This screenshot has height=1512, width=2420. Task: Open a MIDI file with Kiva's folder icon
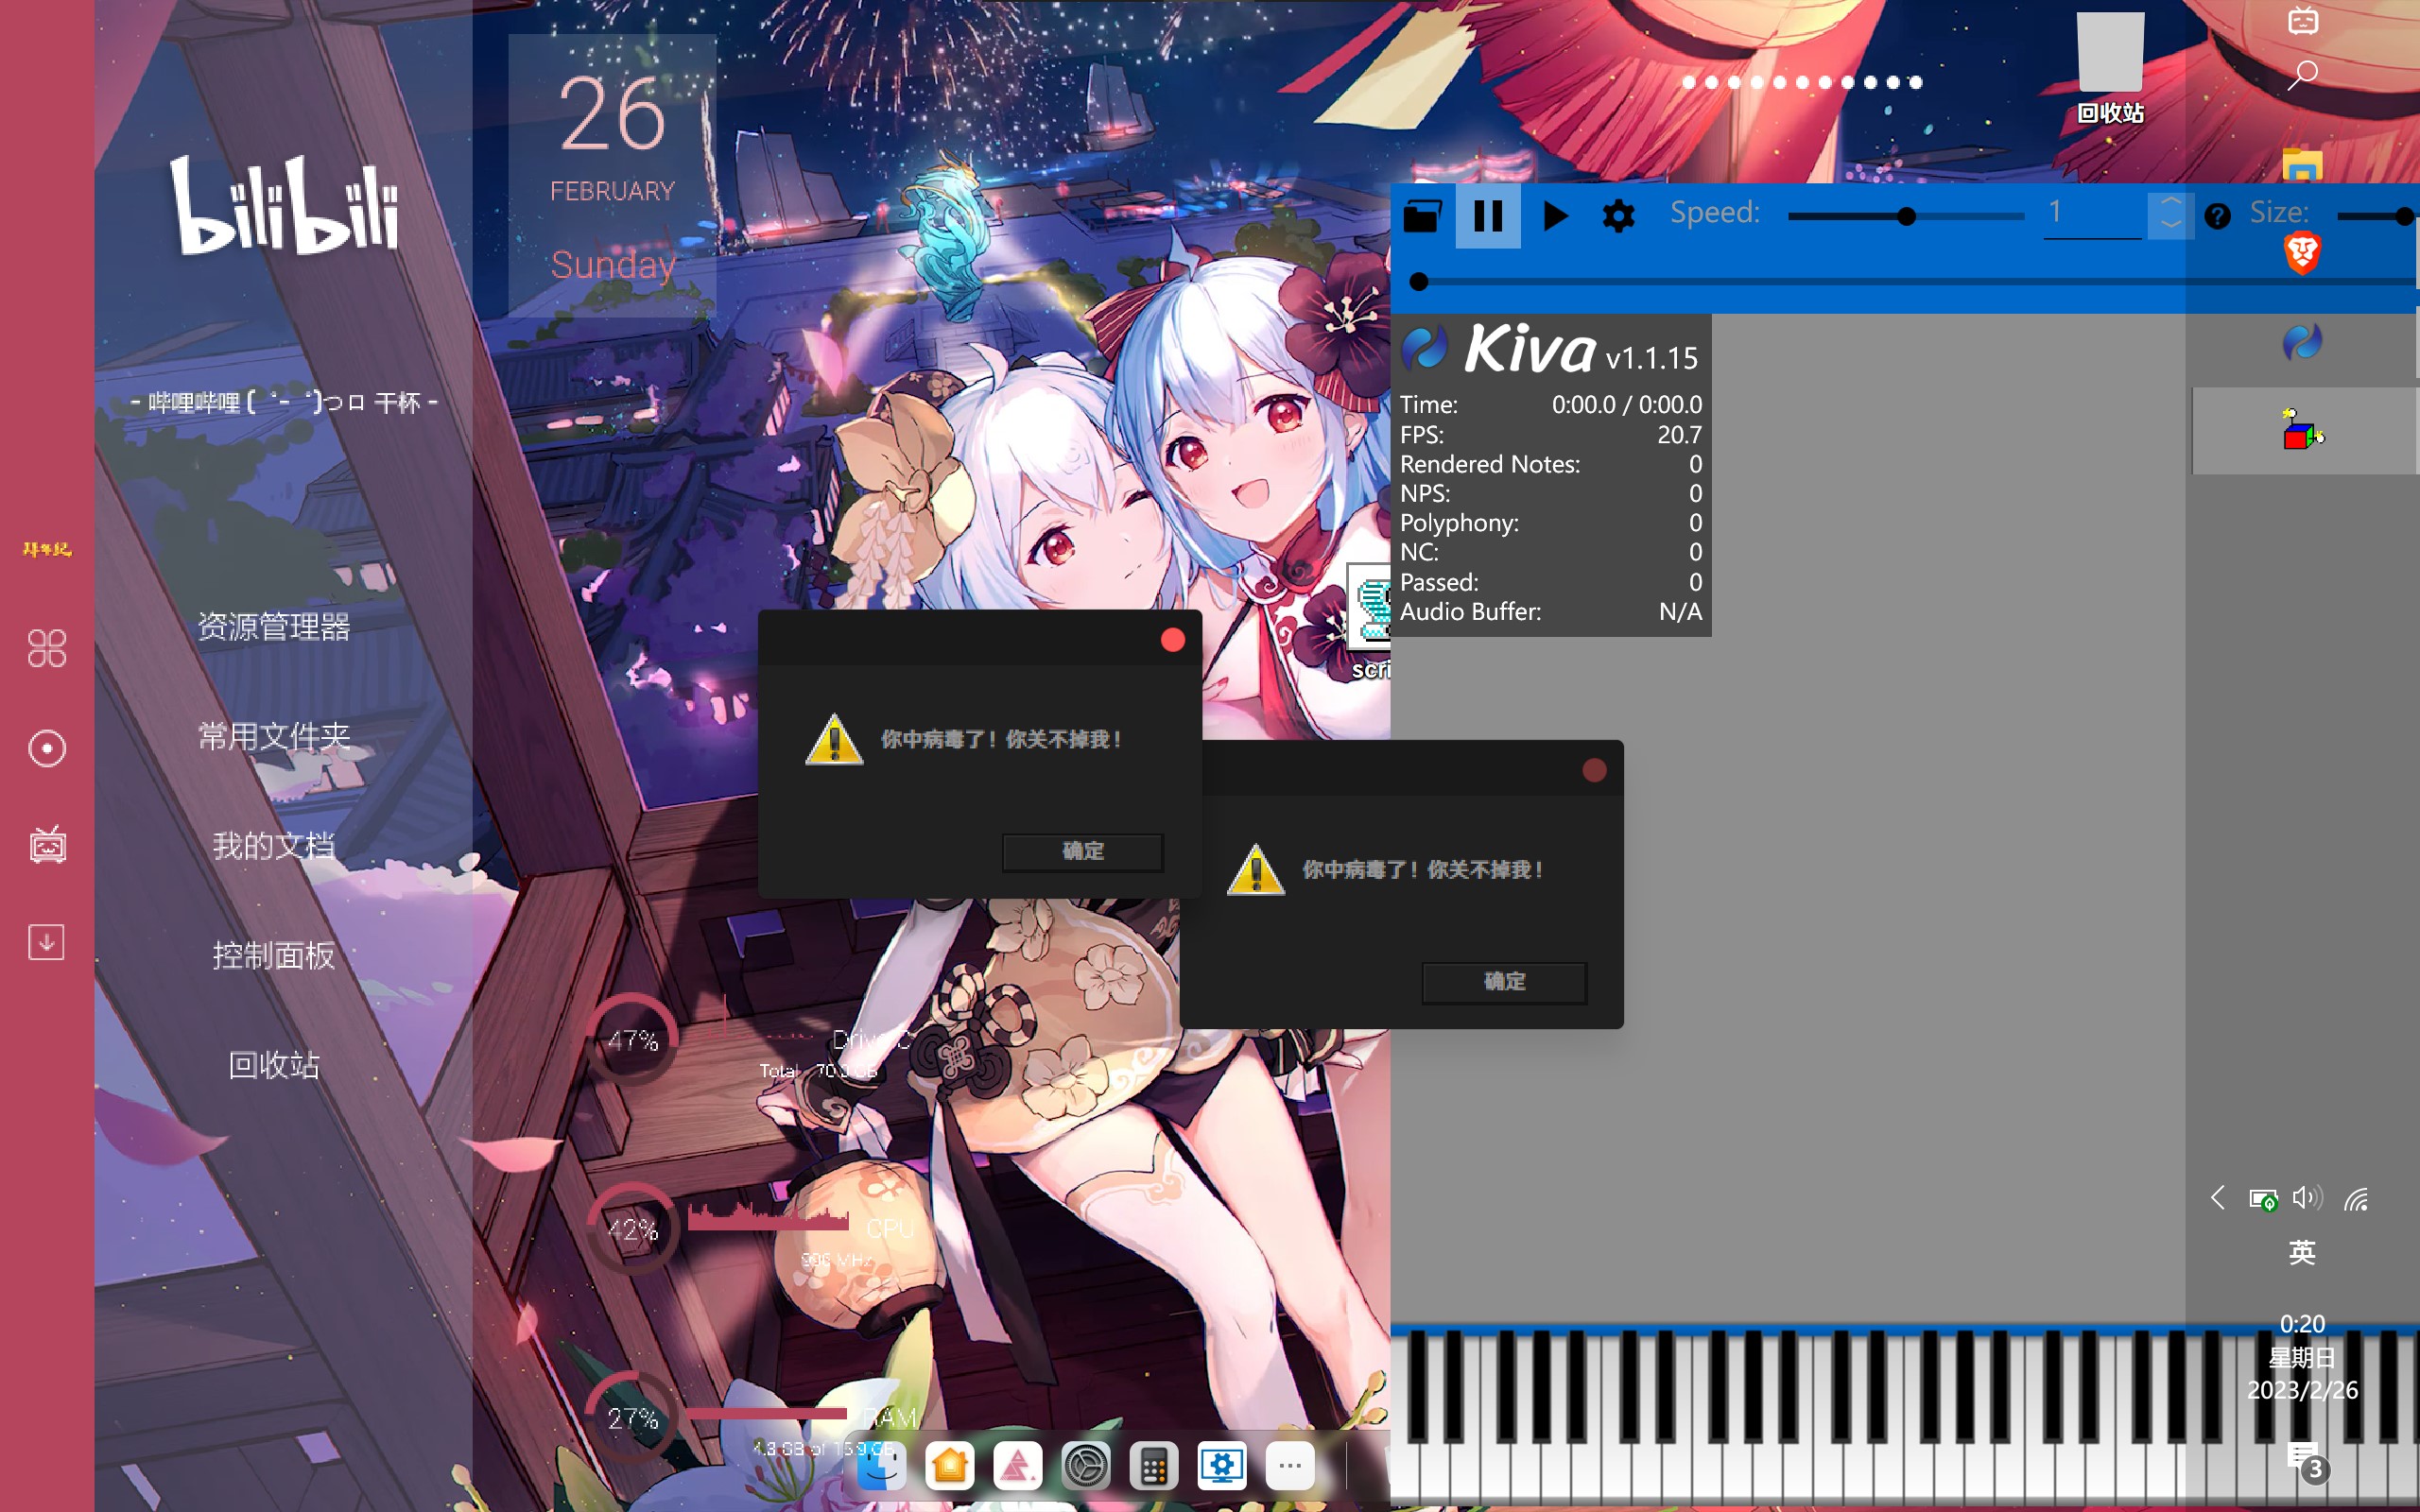tap(1421, 216)
